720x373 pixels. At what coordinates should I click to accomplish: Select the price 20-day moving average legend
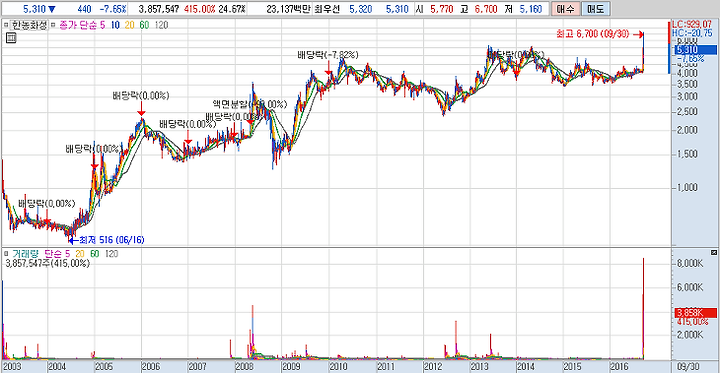[129, 26]
